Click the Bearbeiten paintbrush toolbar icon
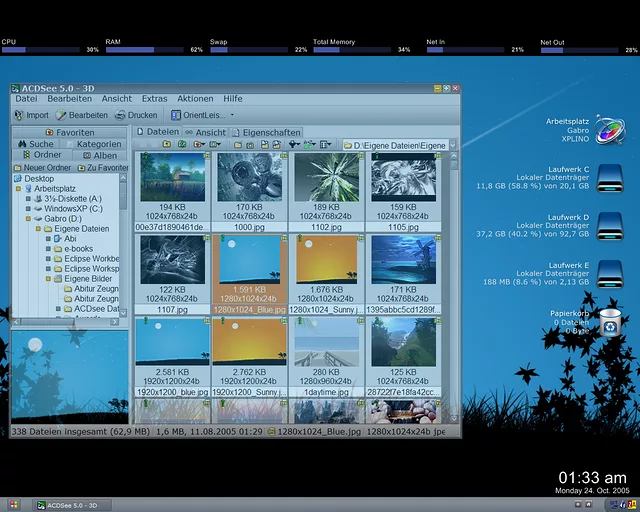The height and width of the screenshot is (512, 640). [62, 115]
